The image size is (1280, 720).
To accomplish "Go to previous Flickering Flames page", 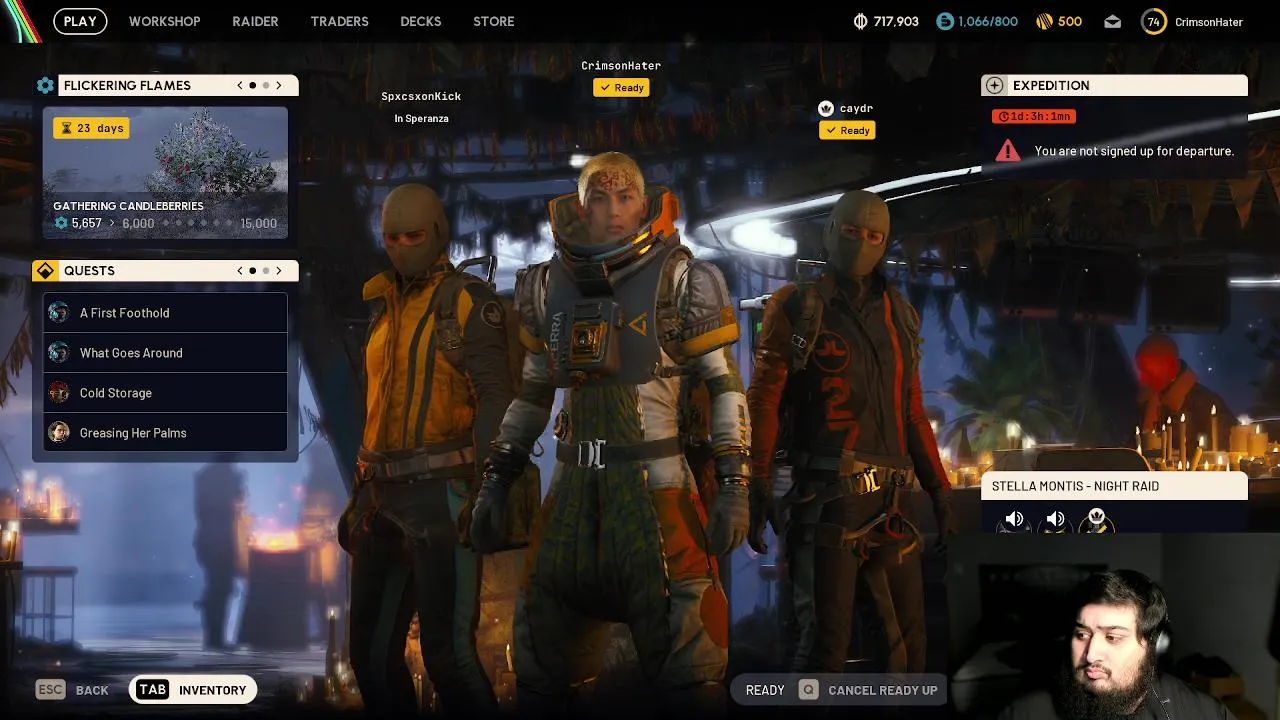I will point(240,85).
